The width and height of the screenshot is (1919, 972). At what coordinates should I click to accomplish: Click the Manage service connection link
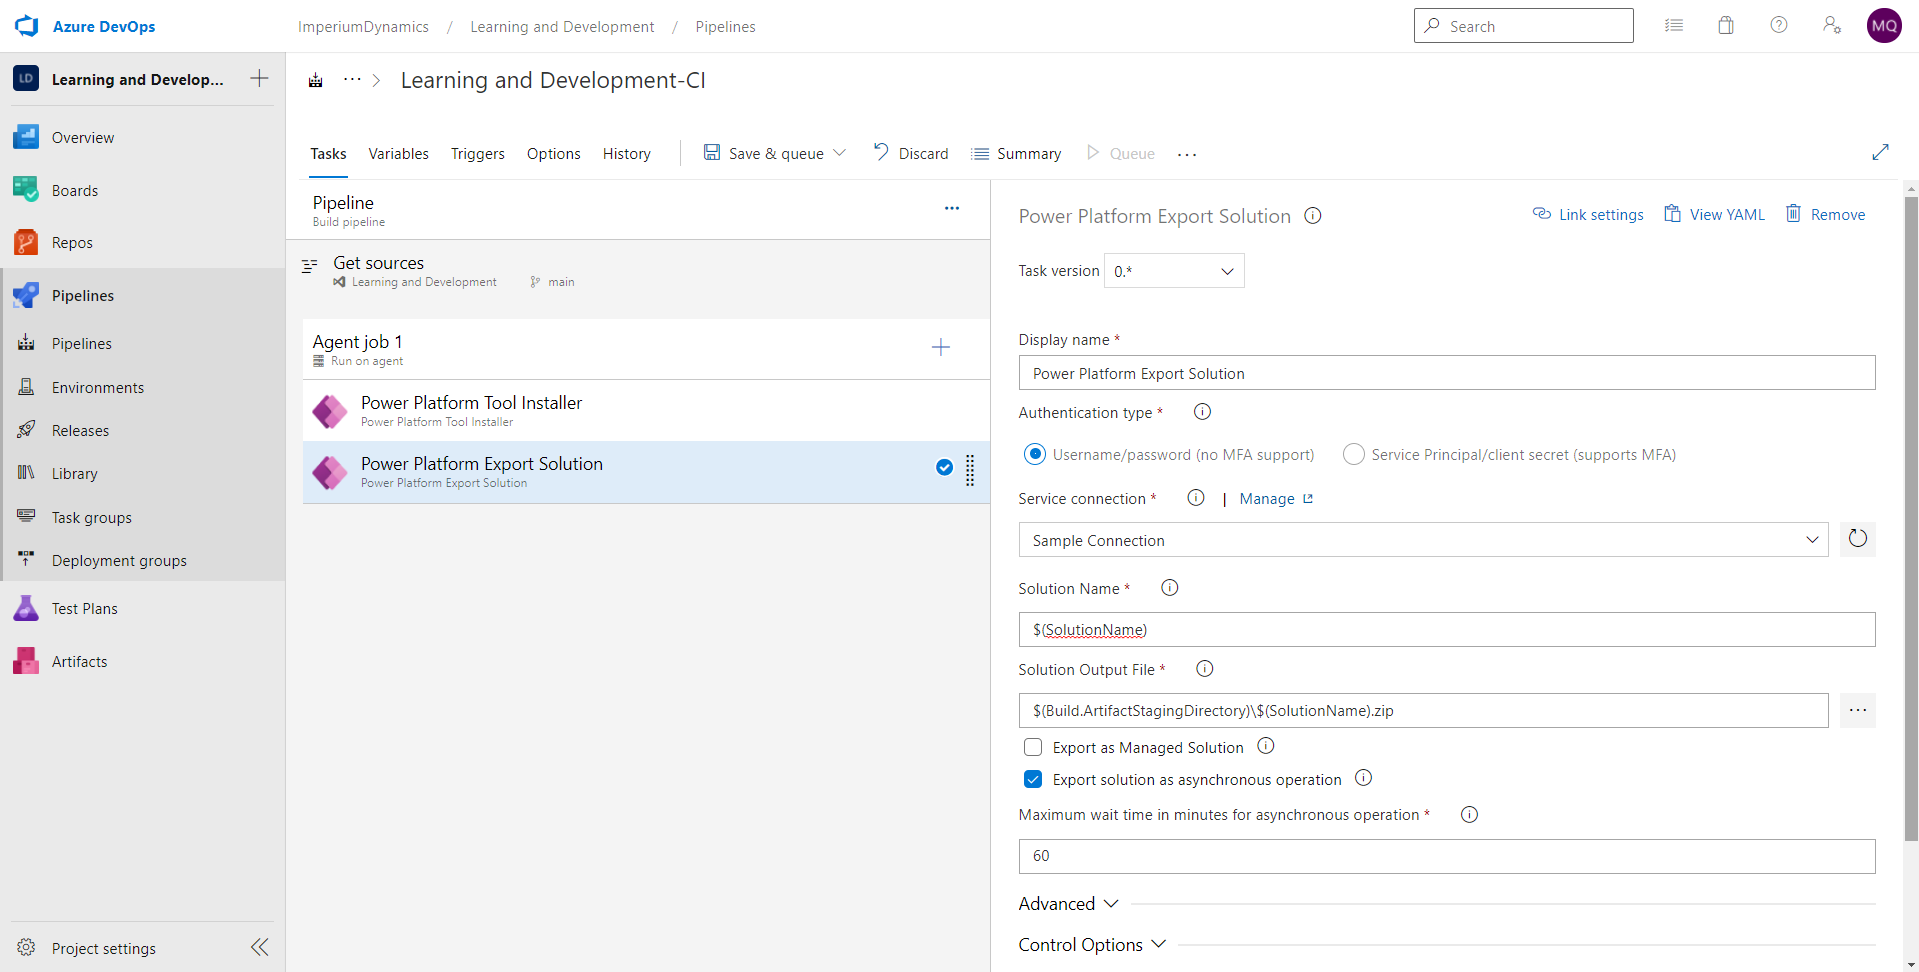tap(1268, 498)
